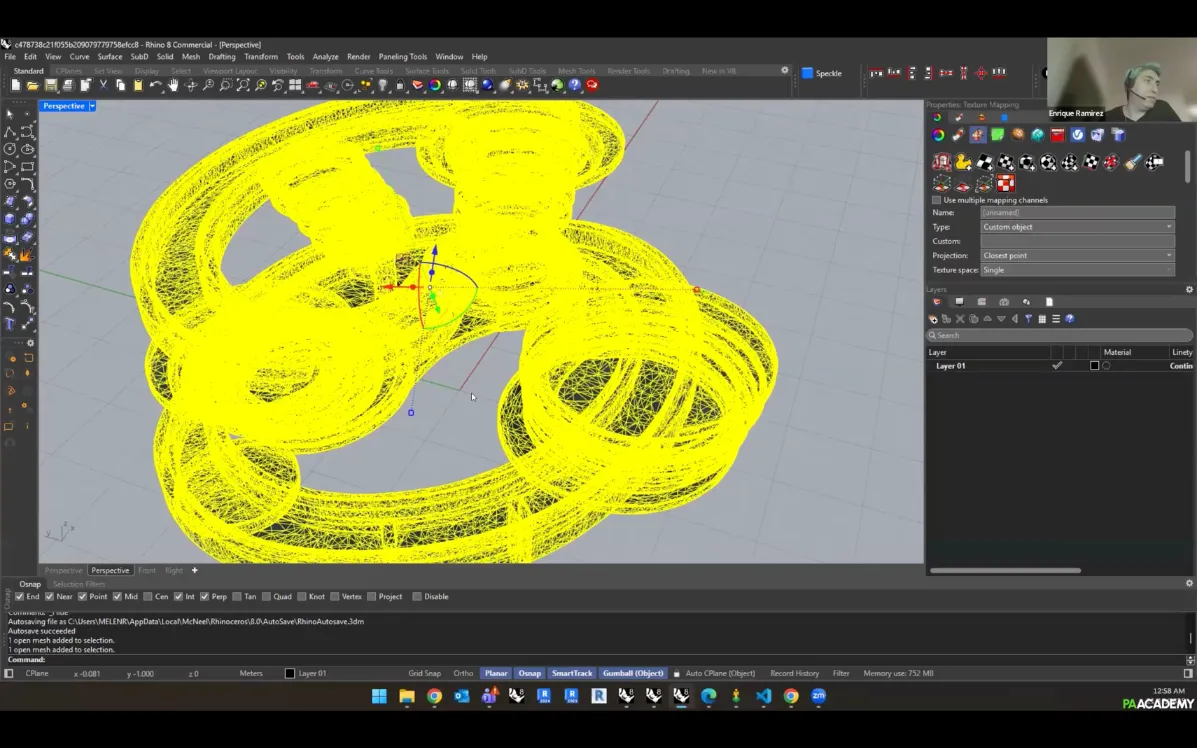The height and width of the screenshot is (748, 1197).
Task: Open the Type dropdown showing Custom object
Action: [1077, 227]
